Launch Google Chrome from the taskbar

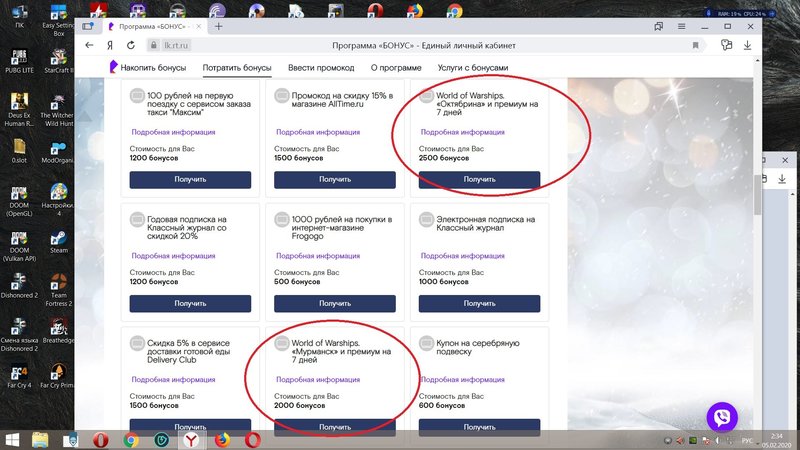click(131, 440)
